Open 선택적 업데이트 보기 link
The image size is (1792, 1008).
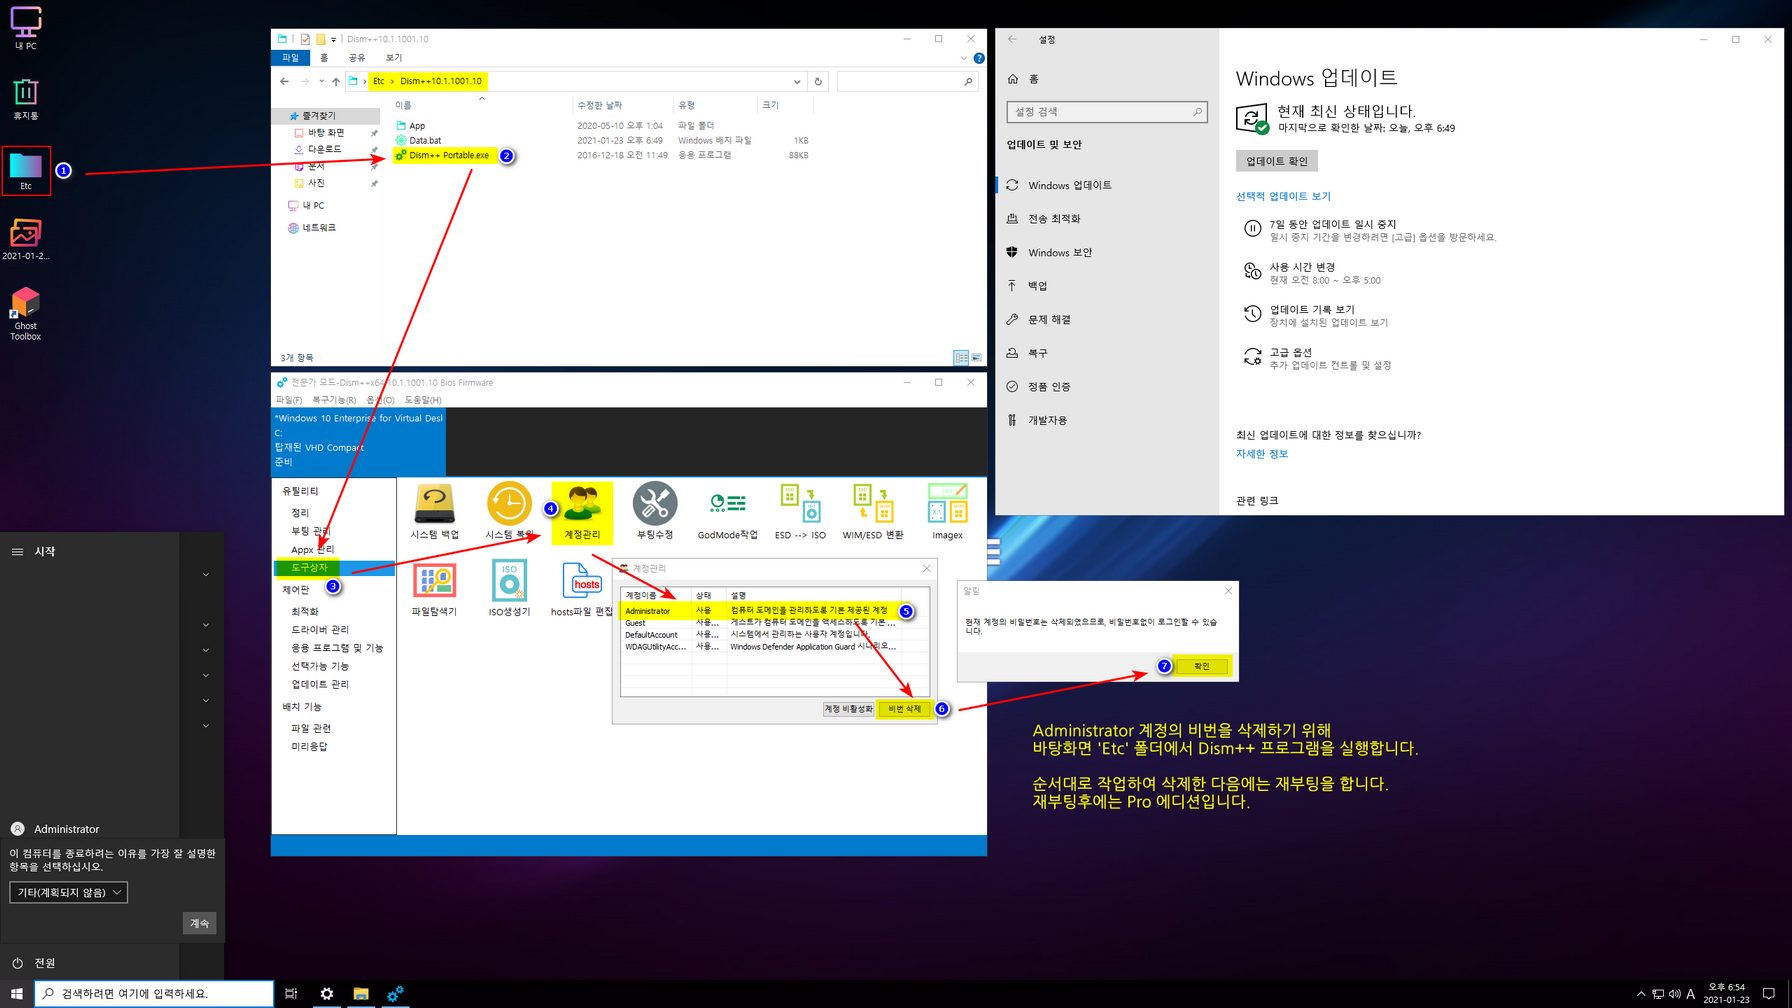point(1283,196)
